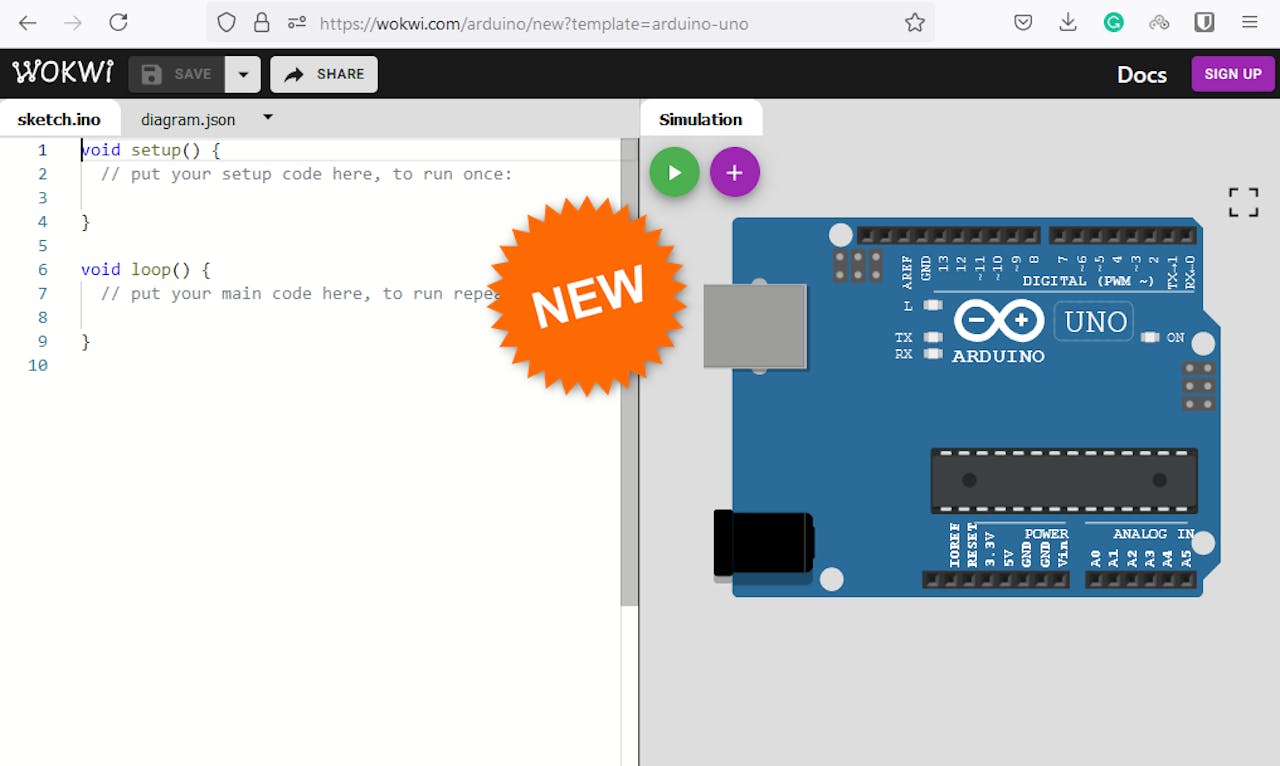Click the site permissions lock icon
Image resolution: width=1280 pixels, height=766 pixels.
pyautogui.click(x=260, y=23)
